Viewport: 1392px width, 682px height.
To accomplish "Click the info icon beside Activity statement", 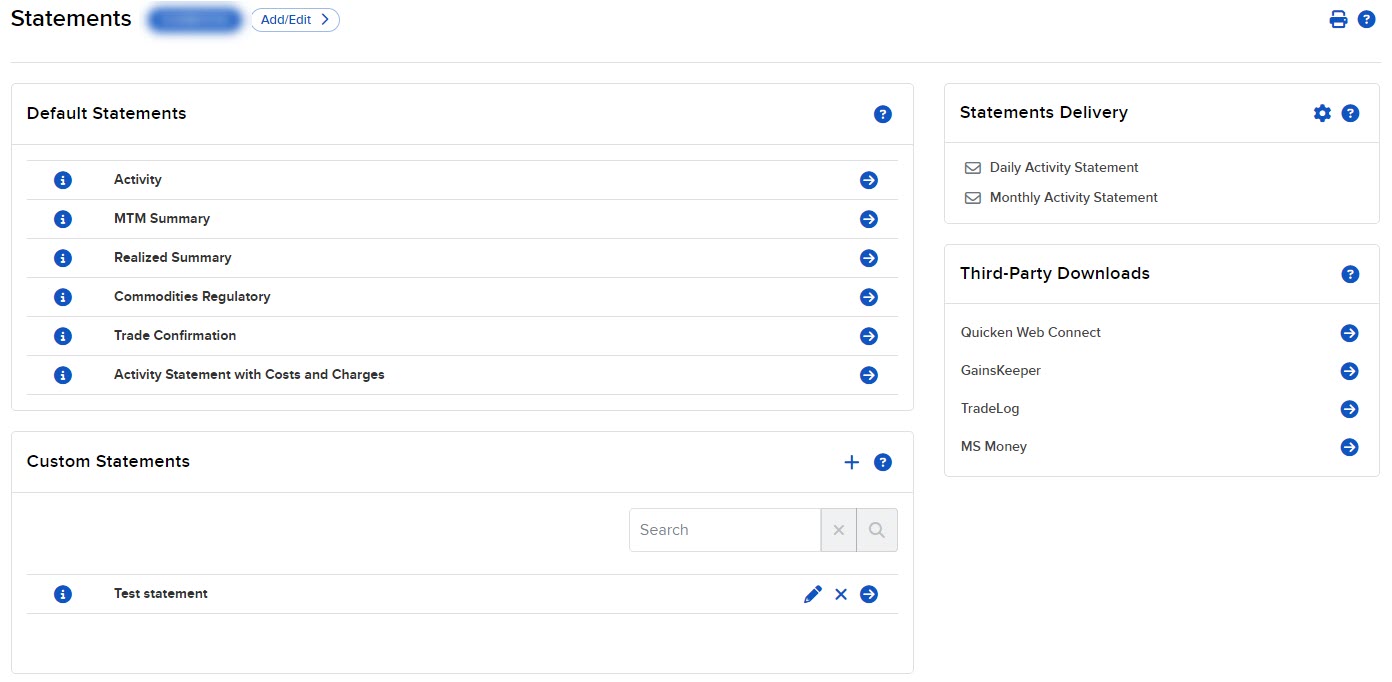I will (x=63, y=180).
